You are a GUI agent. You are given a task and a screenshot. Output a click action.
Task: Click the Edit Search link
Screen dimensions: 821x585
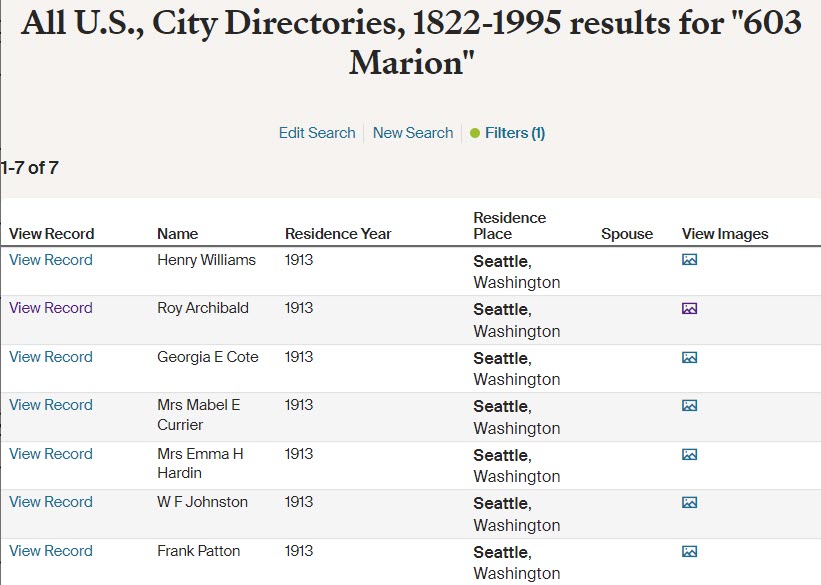pyautogui.click(x=317, y=133)
